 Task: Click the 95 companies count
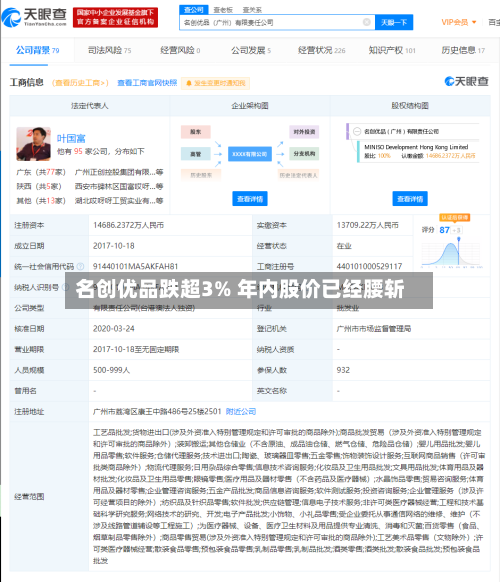tap(78, 151)
